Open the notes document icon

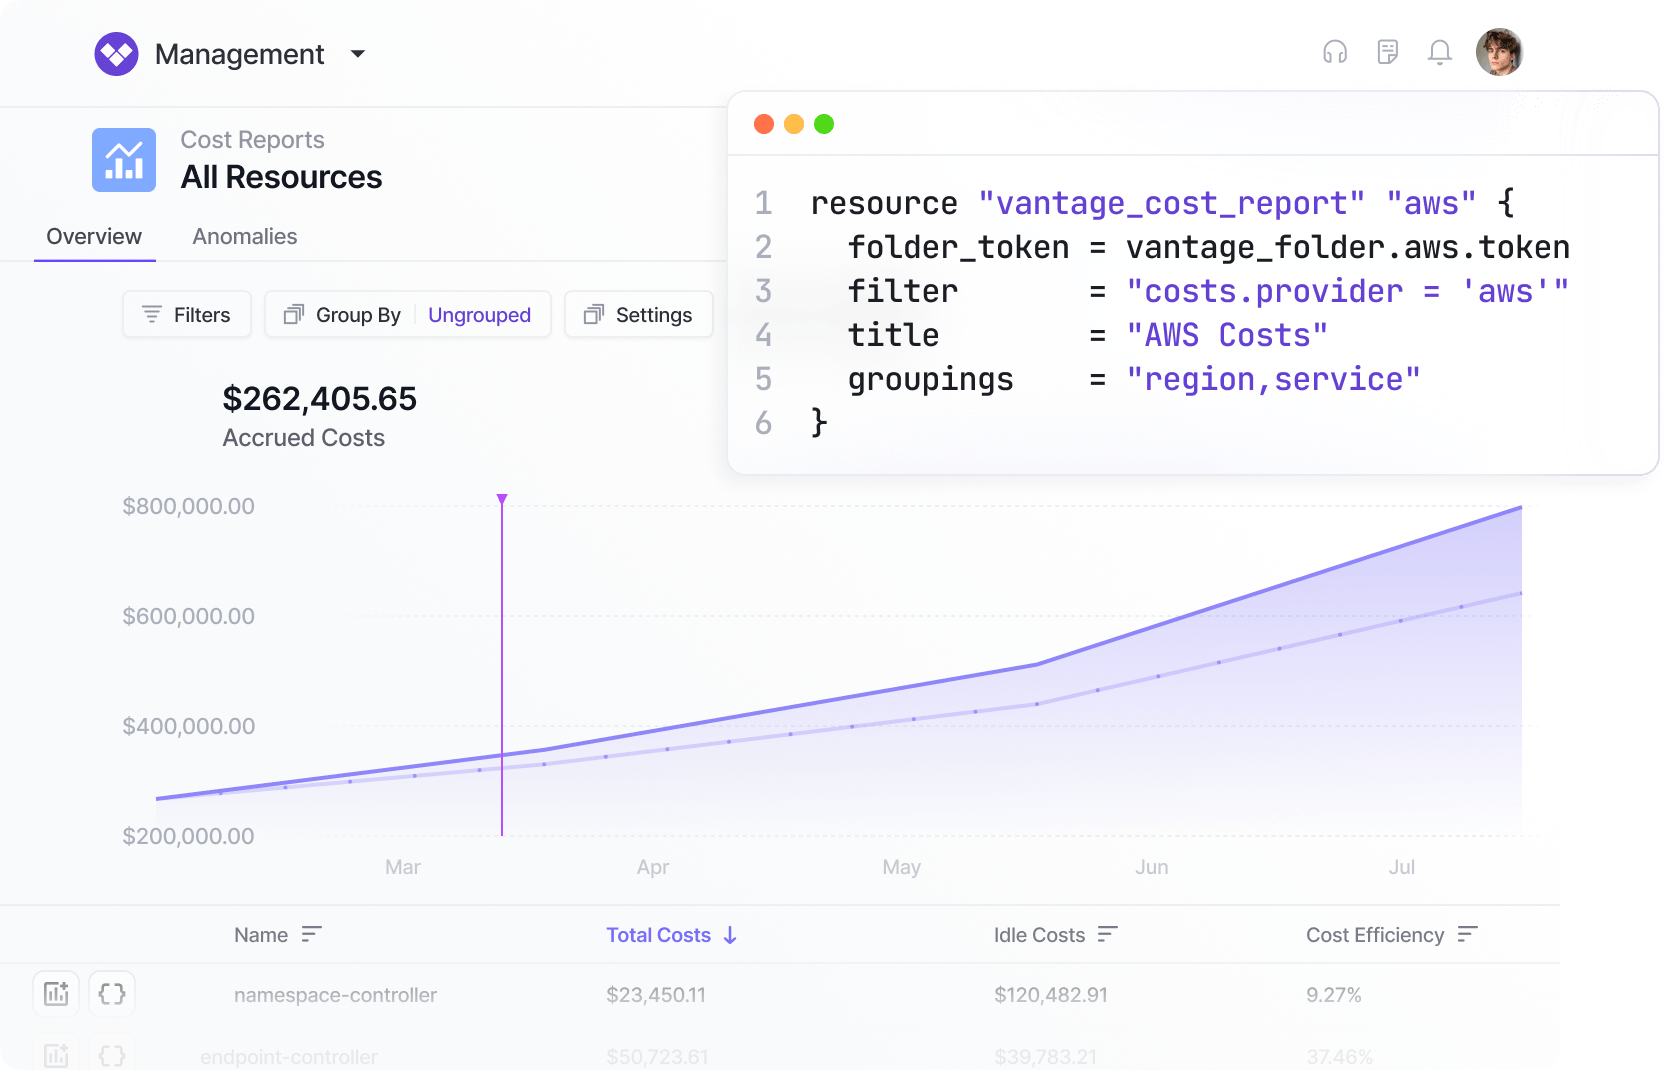point(1387,52)
